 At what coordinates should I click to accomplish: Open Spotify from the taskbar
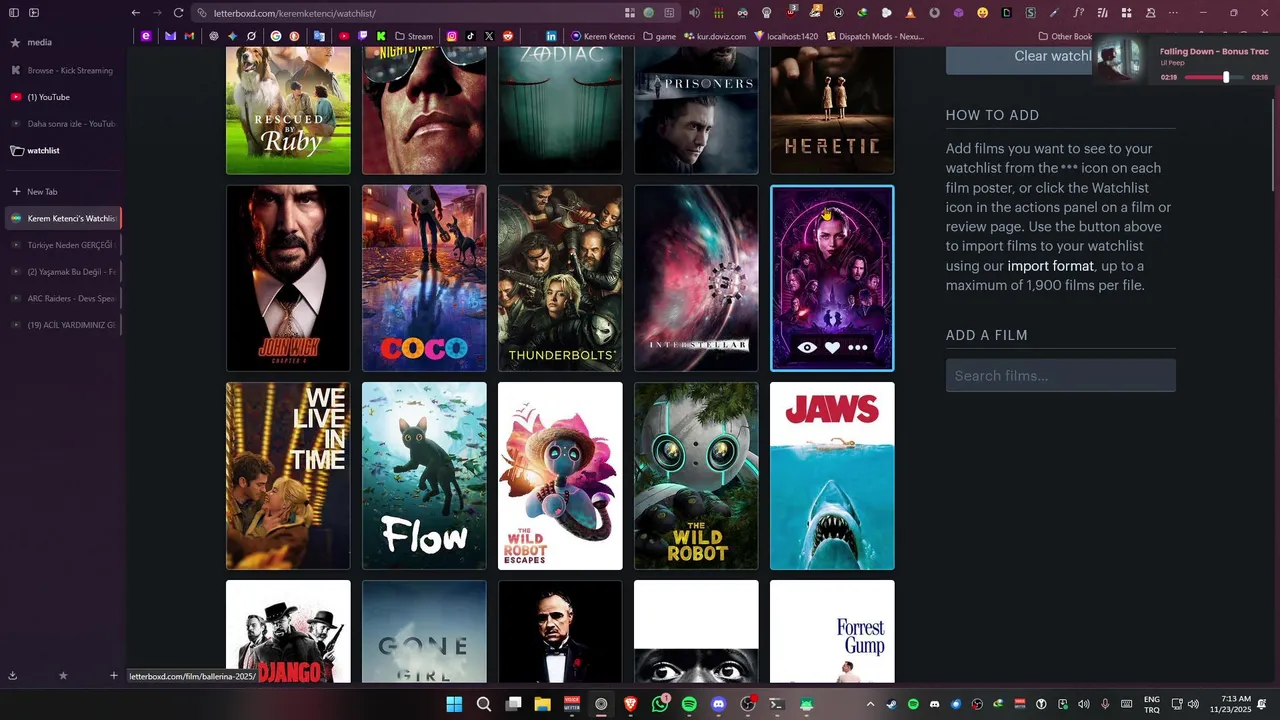pyautogui.click(x=689, y=704)
